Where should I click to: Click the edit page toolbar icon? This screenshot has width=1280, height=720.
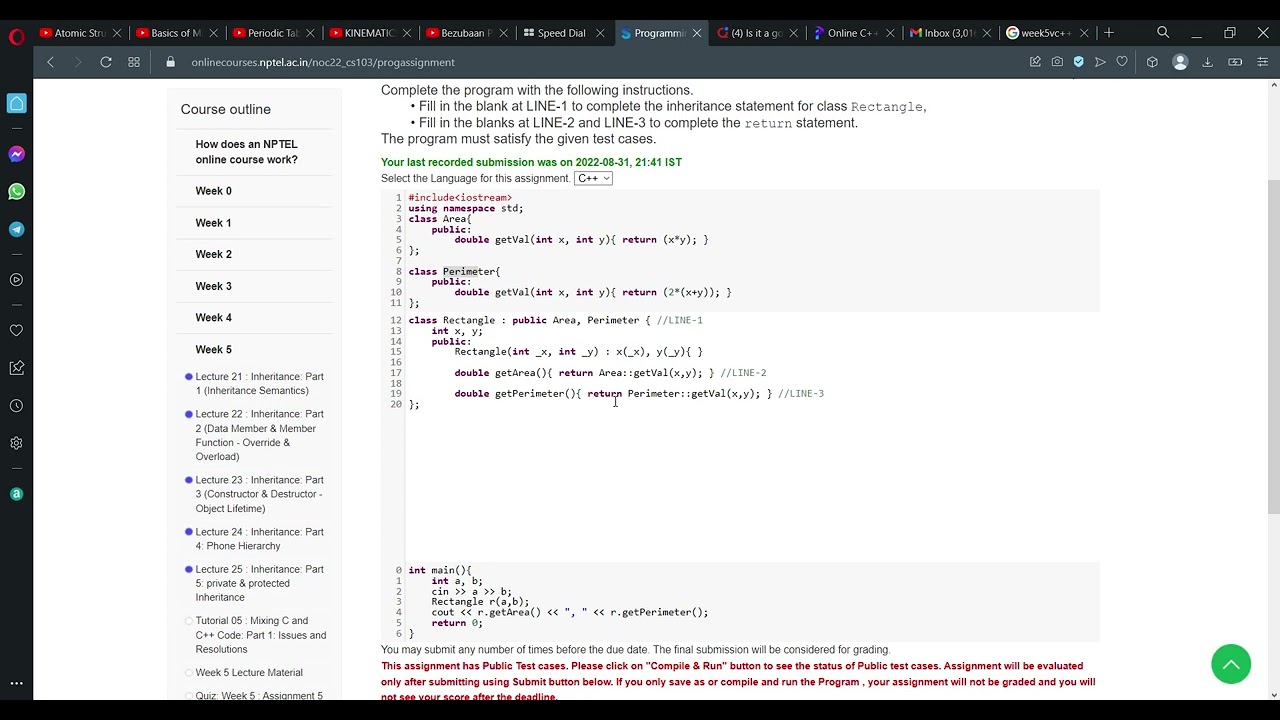1035,62
